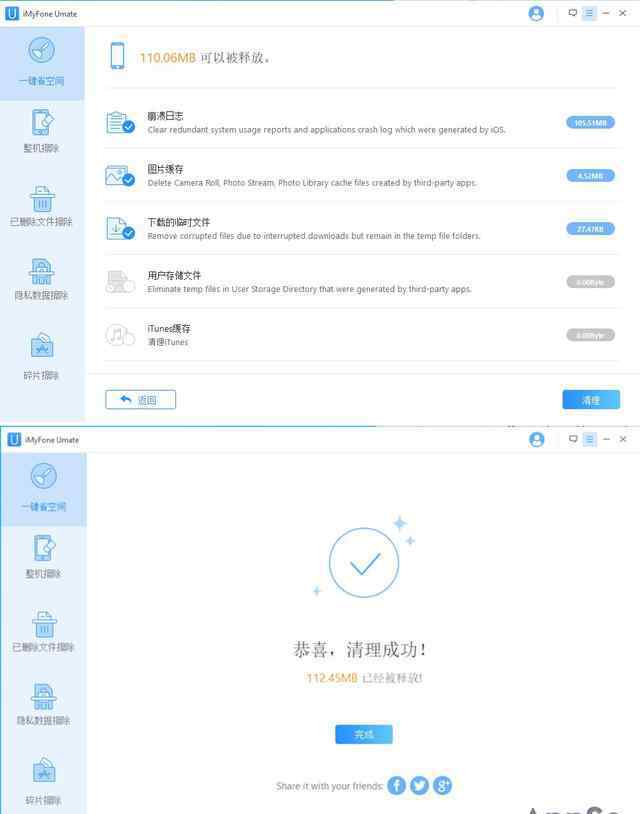Image resolution: width=640 pixels, height=814 pixels.
Task: Open the hamburger menu in lower window title bar
Action: pos(590,439)
